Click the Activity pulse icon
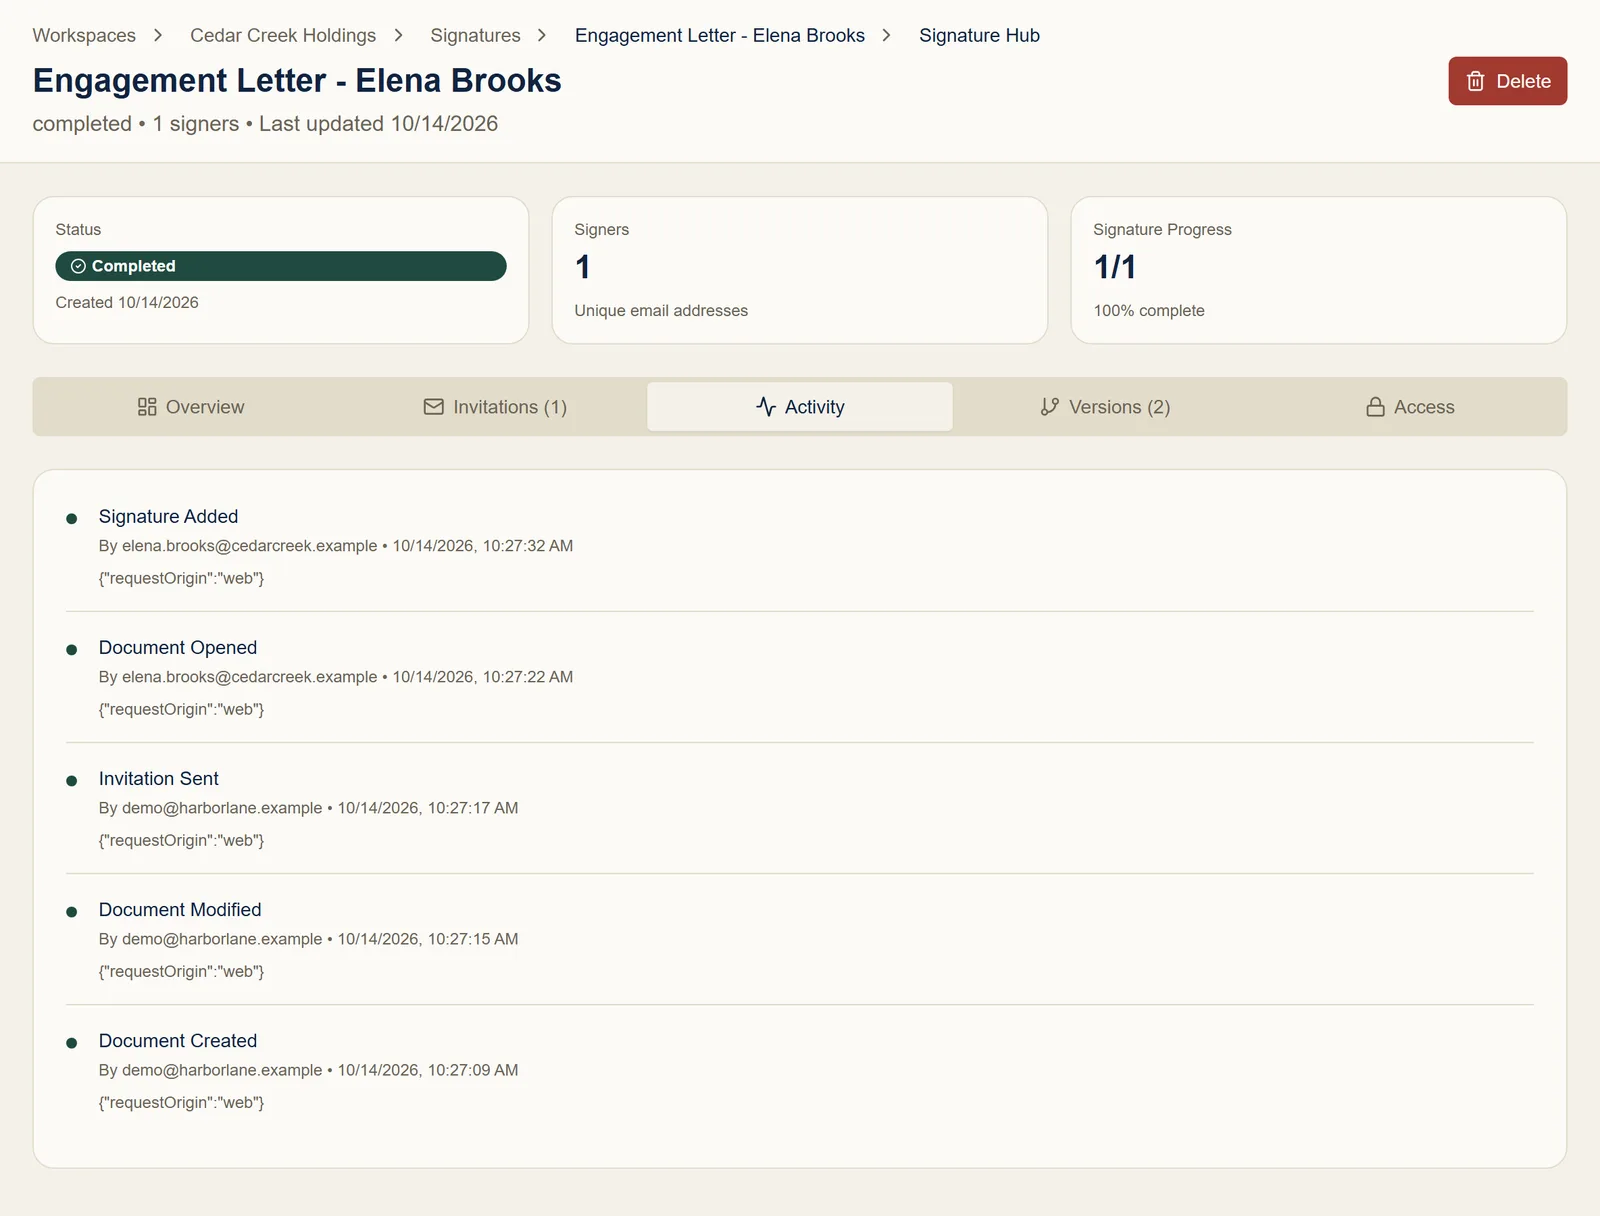The height and width of the screenshot is (1216, 1600). [x=766, y=407]
